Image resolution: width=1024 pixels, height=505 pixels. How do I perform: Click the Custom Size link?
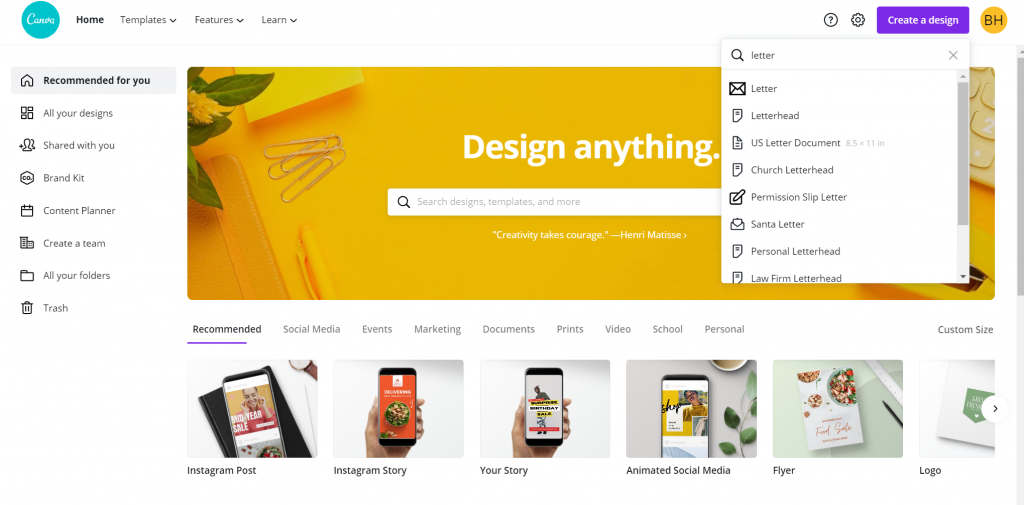(965, 329)
